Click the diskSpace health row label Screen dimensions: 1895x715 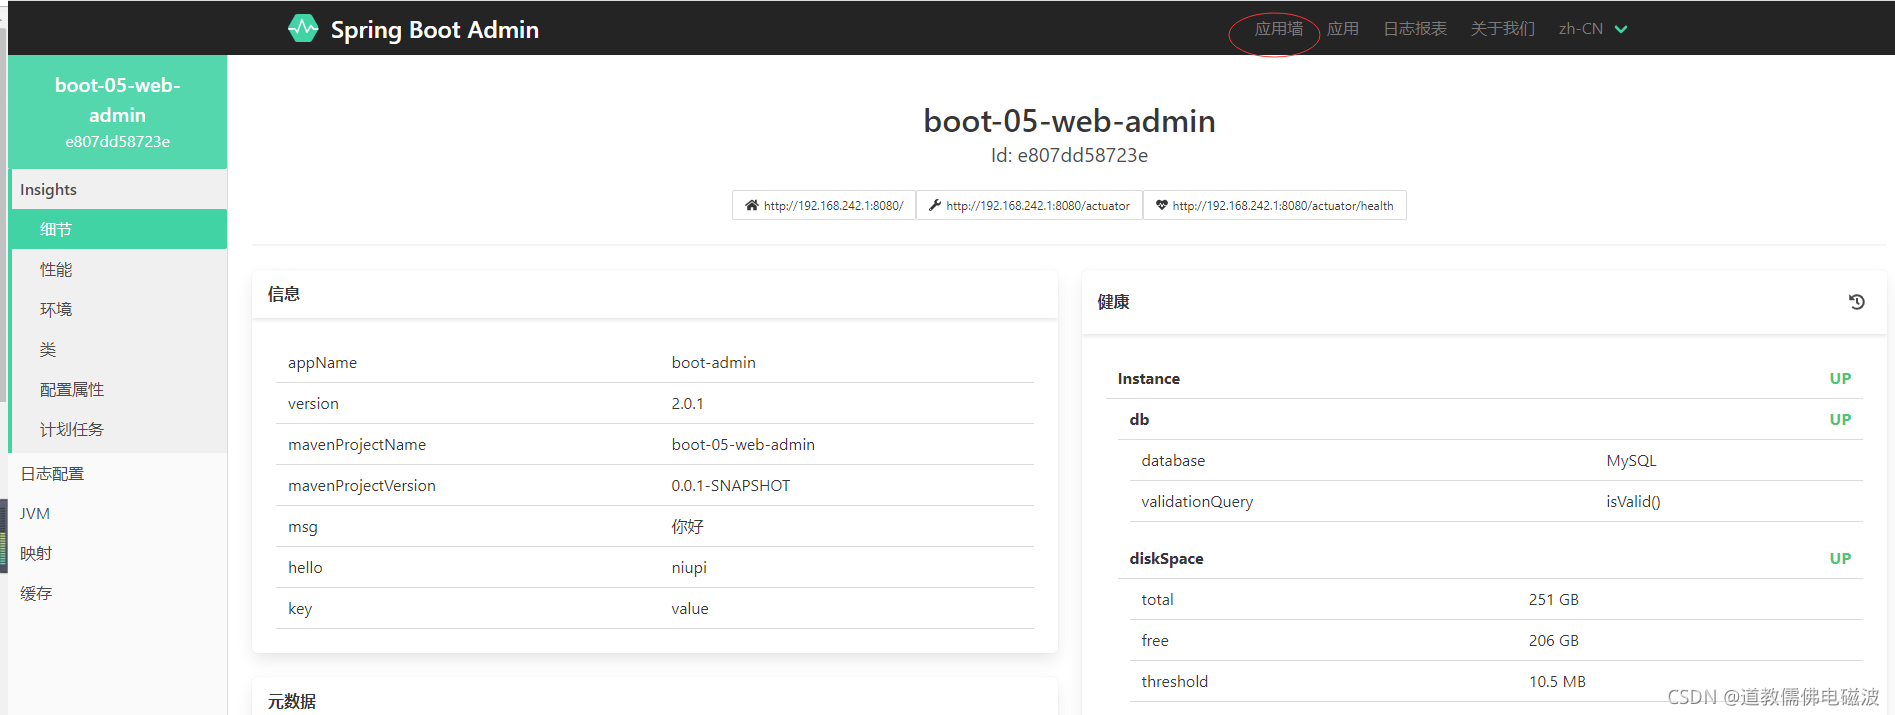point(1166,558)
